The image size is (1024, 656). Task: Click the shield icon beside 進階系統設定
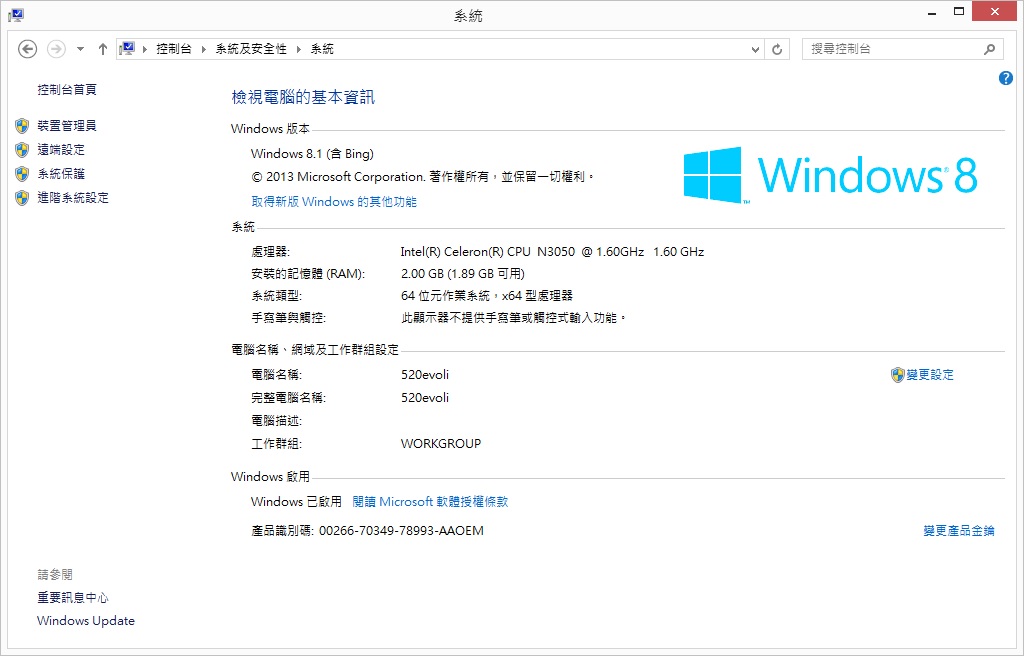coord(22,197)
